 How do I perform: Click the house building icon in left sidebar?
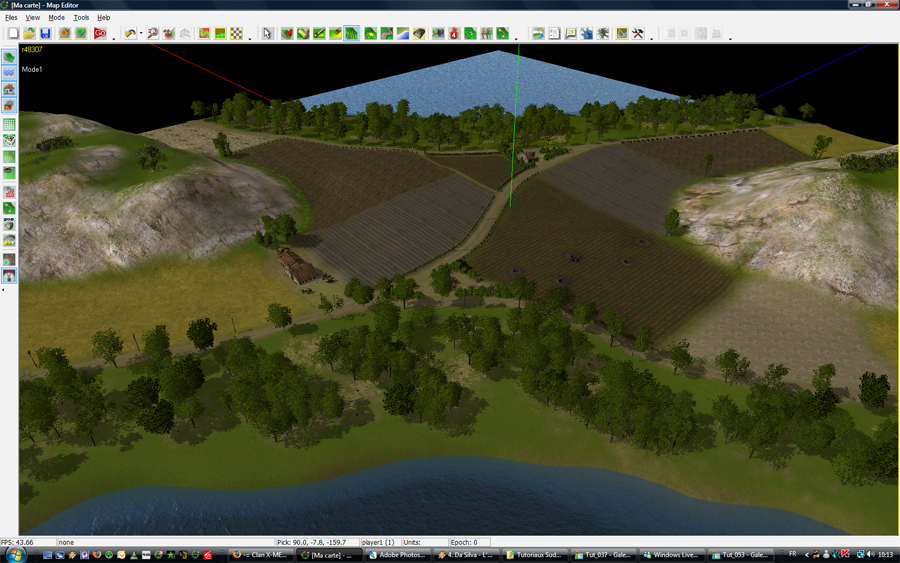tap(9, 89)
